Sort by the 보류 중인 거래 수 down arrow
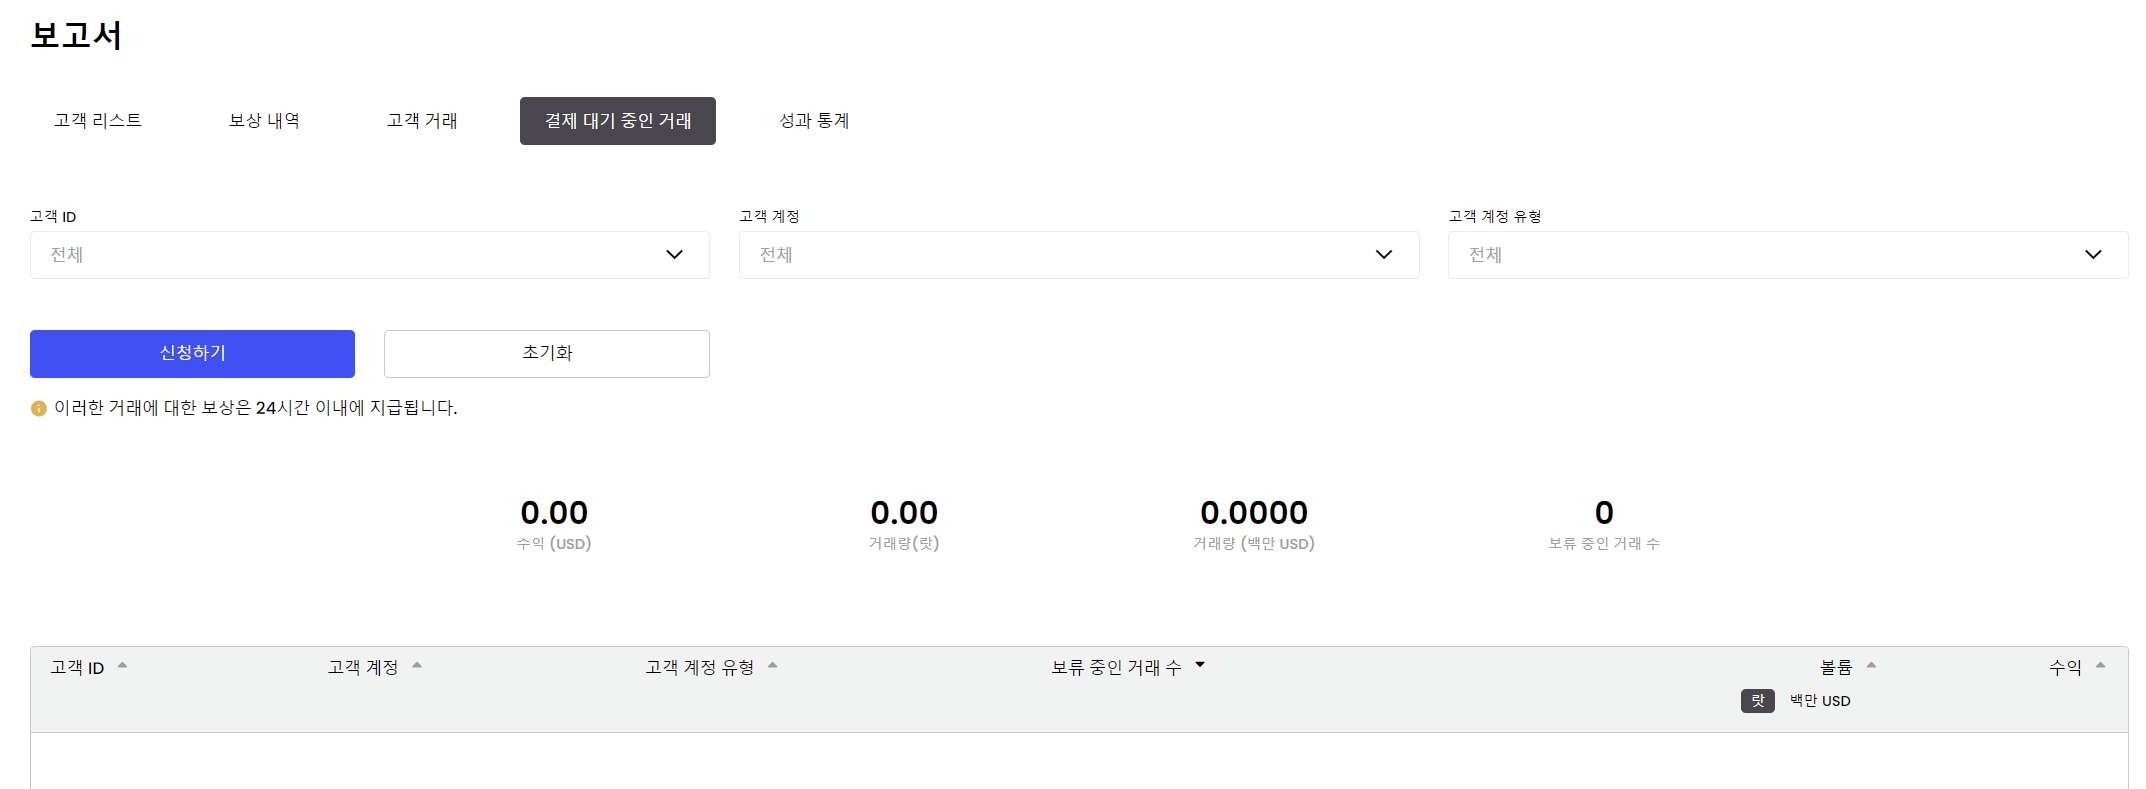Viewport: 2146px width, 789px height. click(x=1200, y=665)
